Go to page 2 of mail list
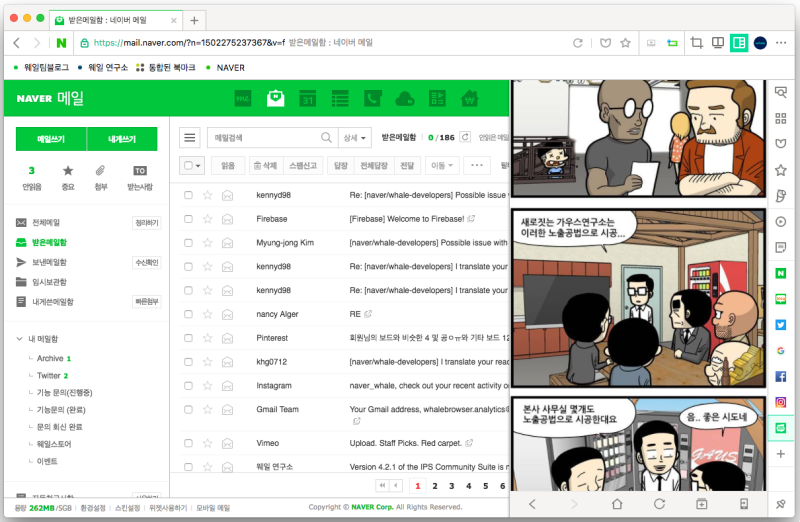800x522 pixels. [x=435, y=486]
